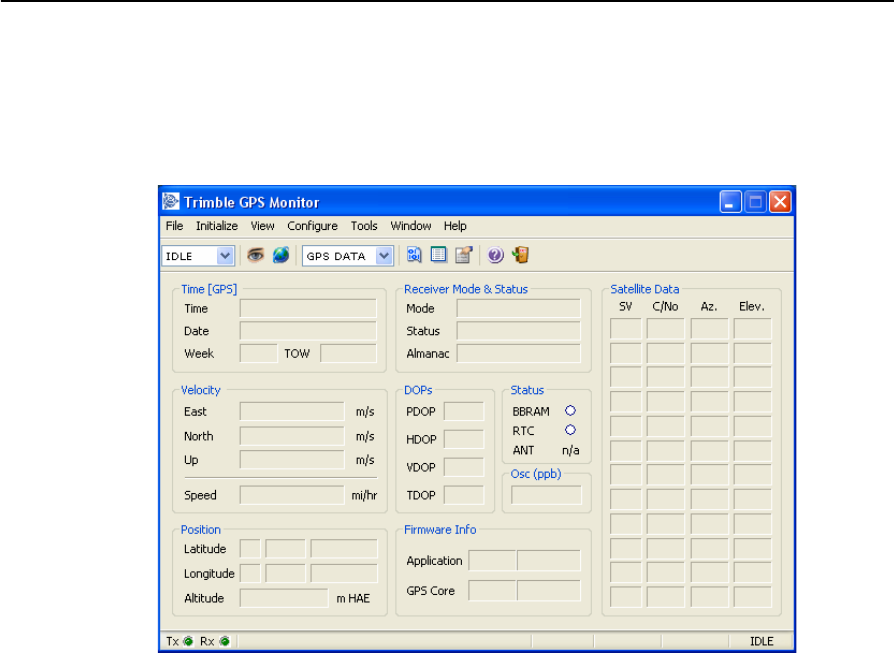The height and width of the screenshot is (653, 894).
Task: Open the File menu
Action: coord(174,226)
